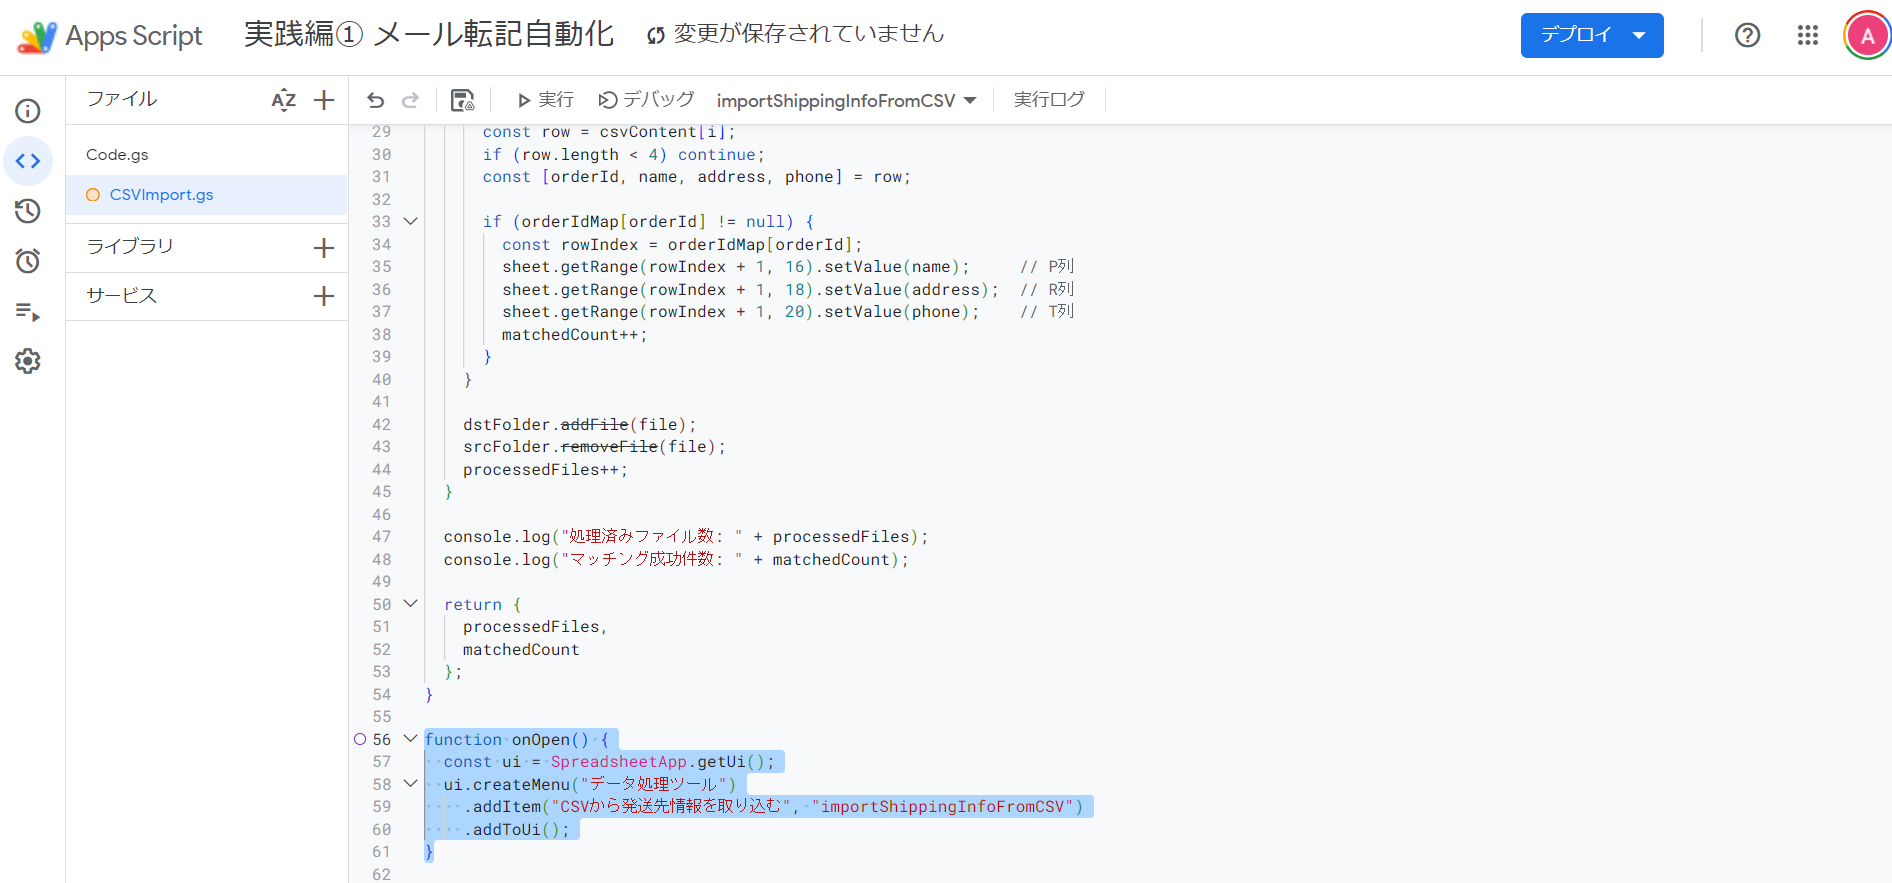Place cursor on deprecated addFile call

[594, 425]
